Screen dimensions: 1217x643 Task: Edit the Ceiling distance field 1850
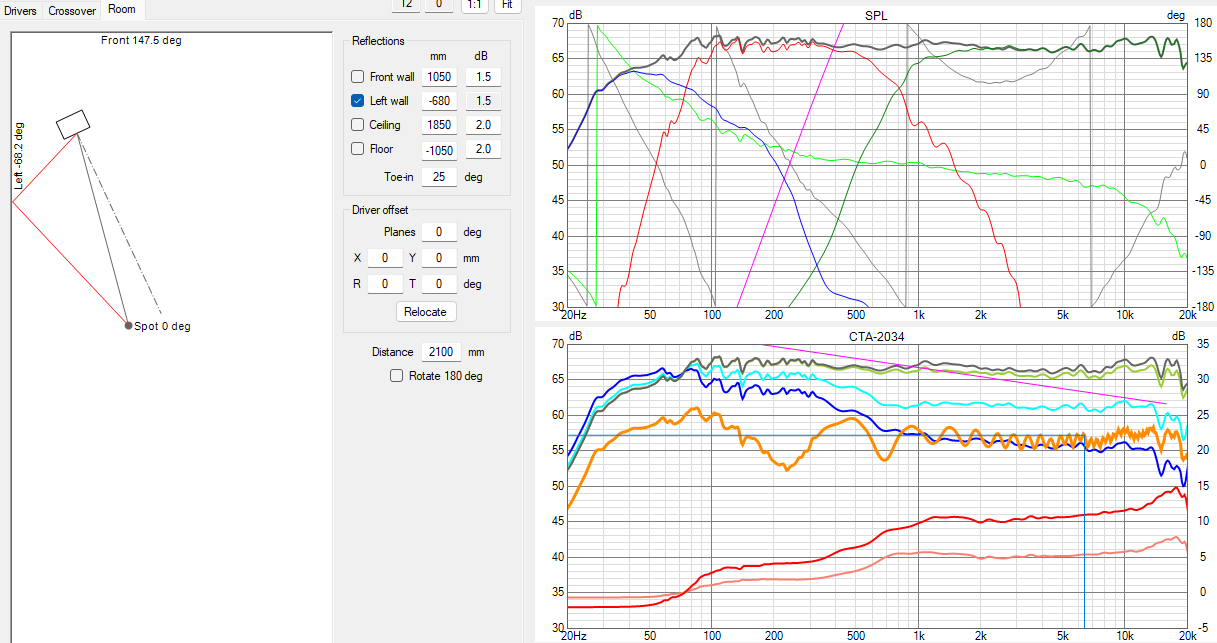(x=439, y=125)
